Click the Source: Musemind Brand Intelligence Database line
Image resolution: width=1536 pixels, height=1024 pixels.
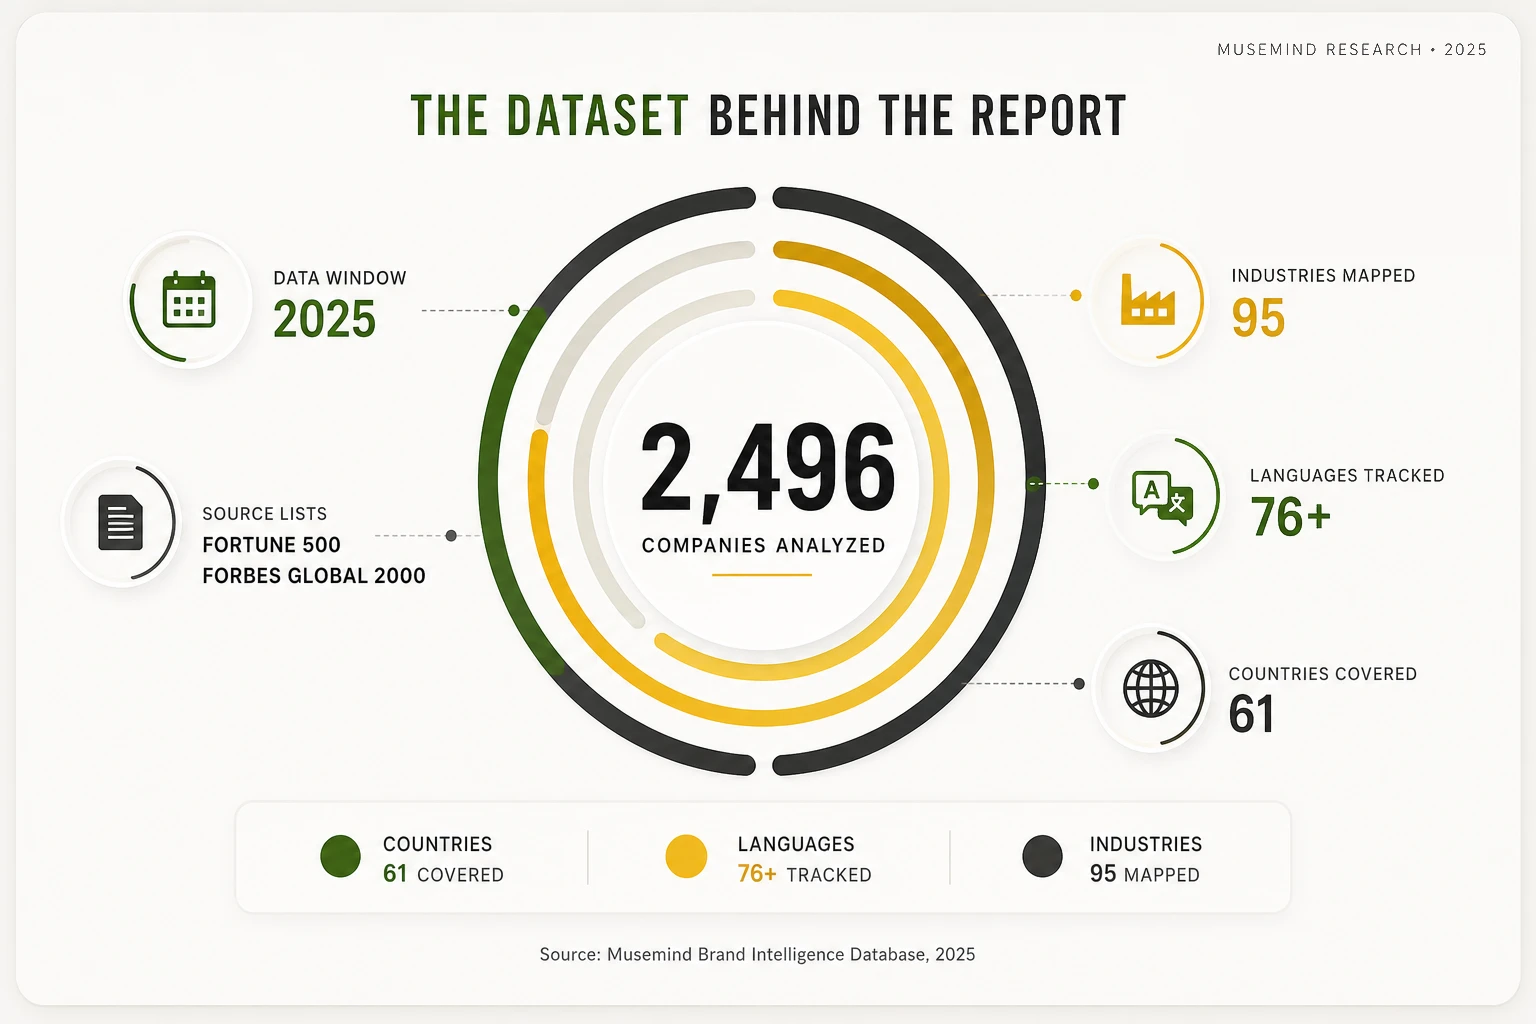pos(757,954)
